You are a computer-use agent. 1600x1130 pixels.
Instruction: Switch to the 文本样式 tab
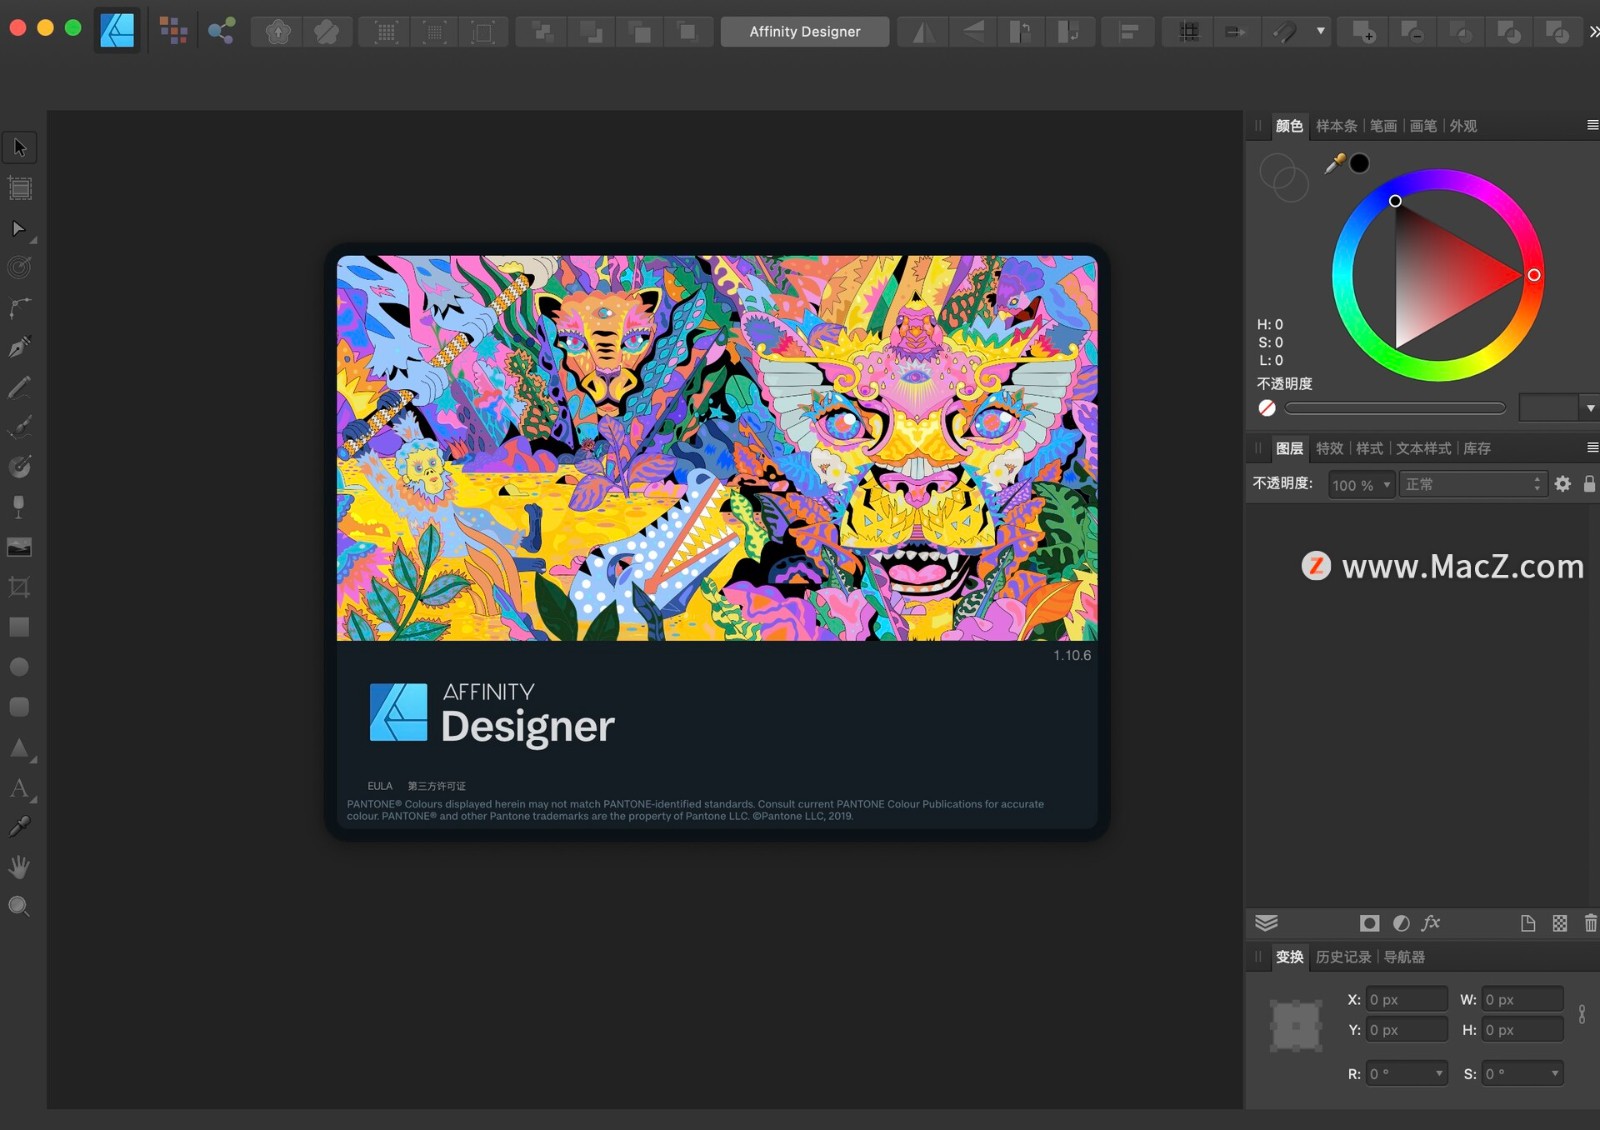point(1423,448)
